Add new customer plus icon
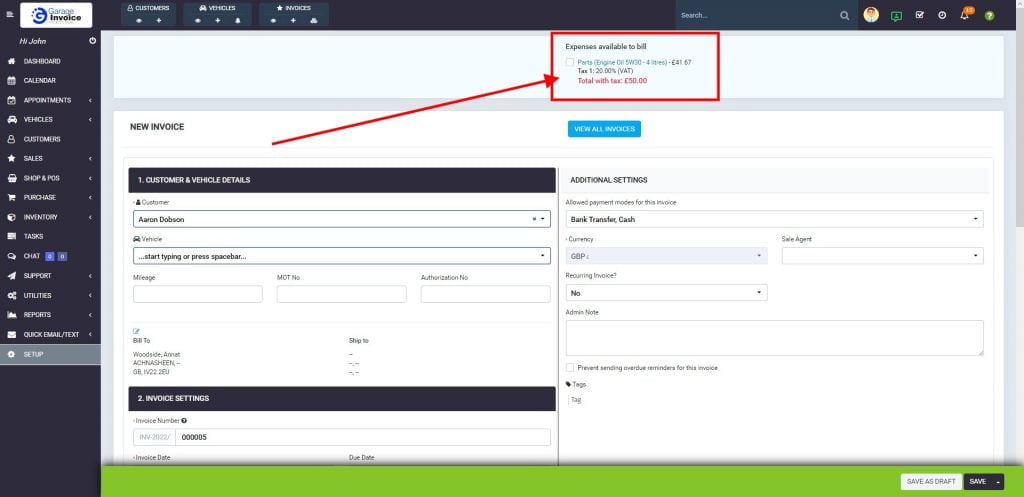 pos(158,21)
